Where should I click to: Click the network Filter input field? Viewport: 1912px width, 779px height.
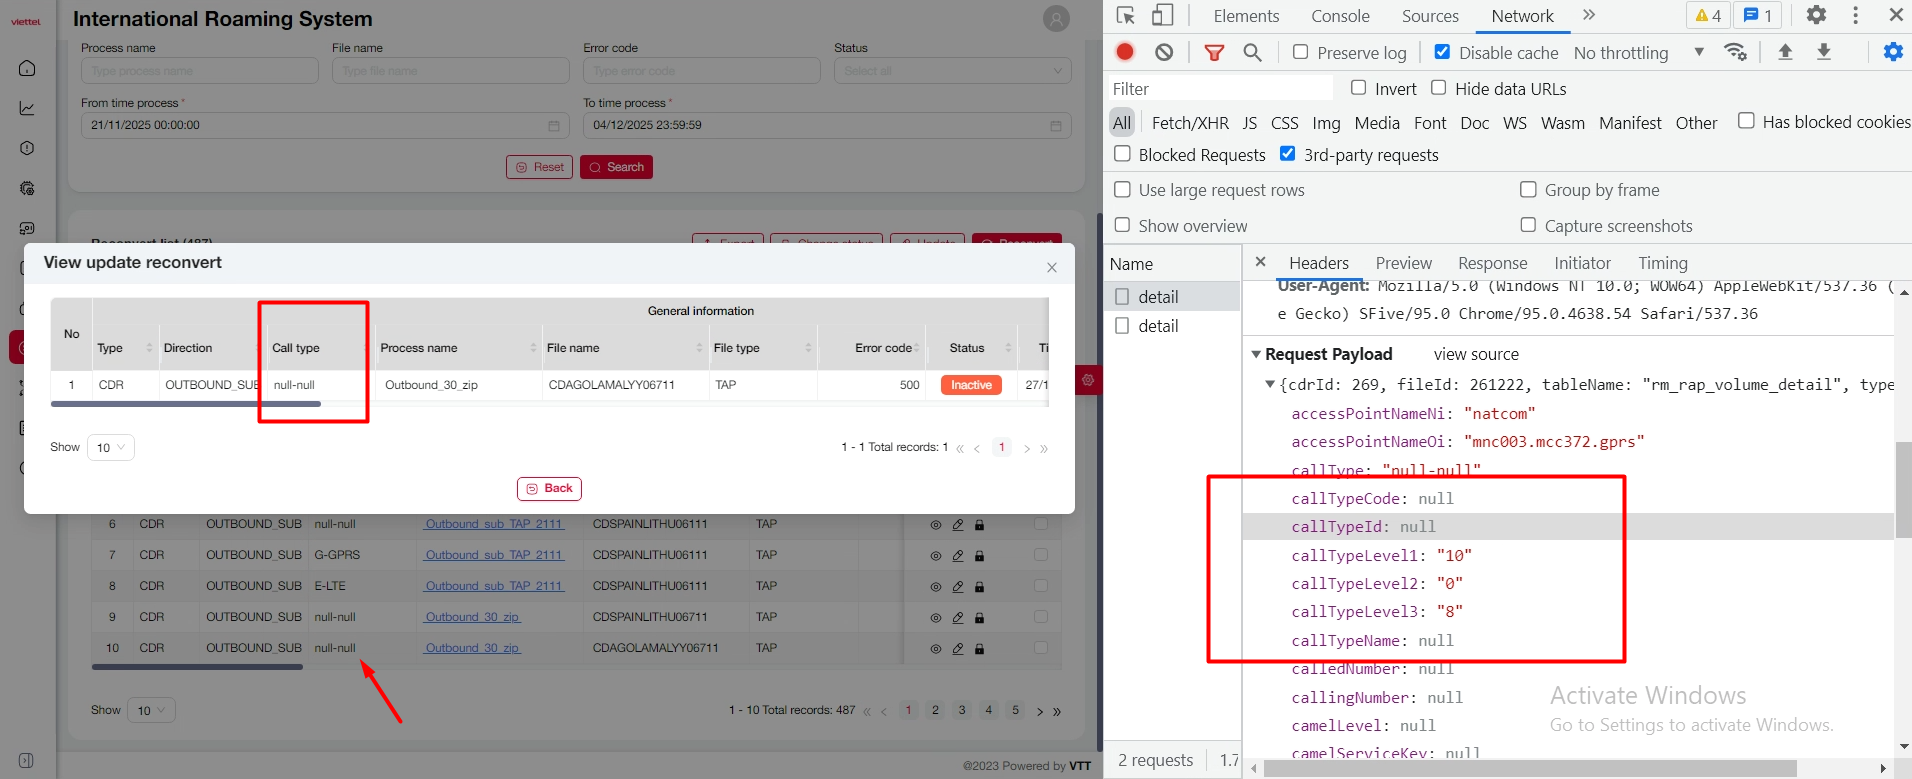[x=1220, y=89]
